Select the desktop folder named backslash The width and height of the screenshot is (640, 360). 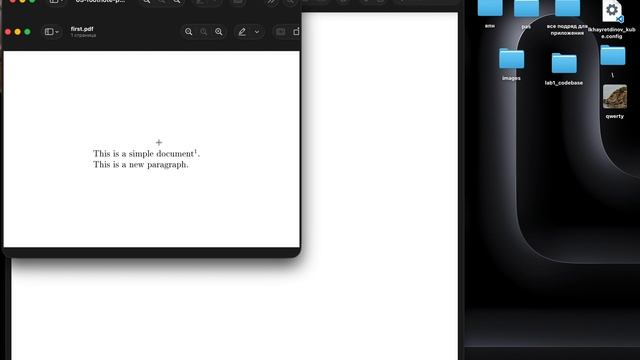(613, 56)
